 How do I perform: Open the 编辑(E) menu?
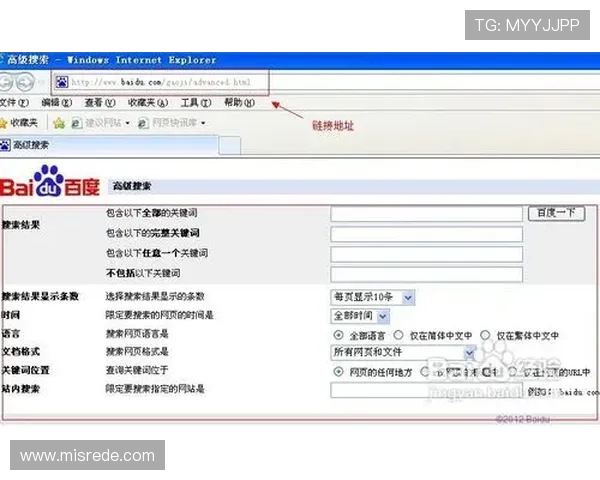pos(57,103)
